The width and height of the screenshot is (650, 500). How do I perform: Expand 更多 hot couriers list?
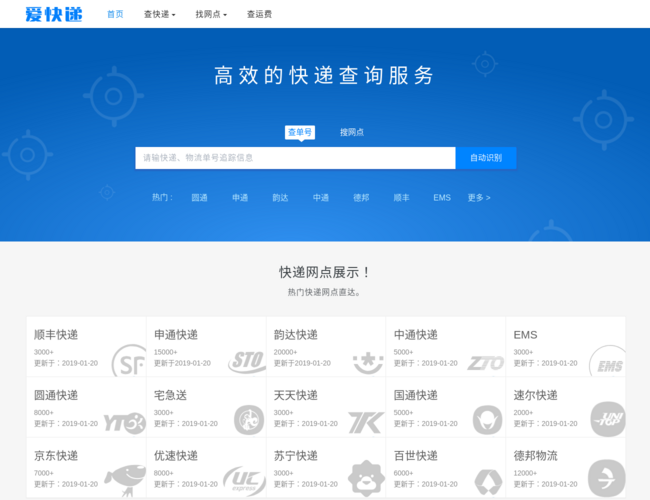pos(479,198)
